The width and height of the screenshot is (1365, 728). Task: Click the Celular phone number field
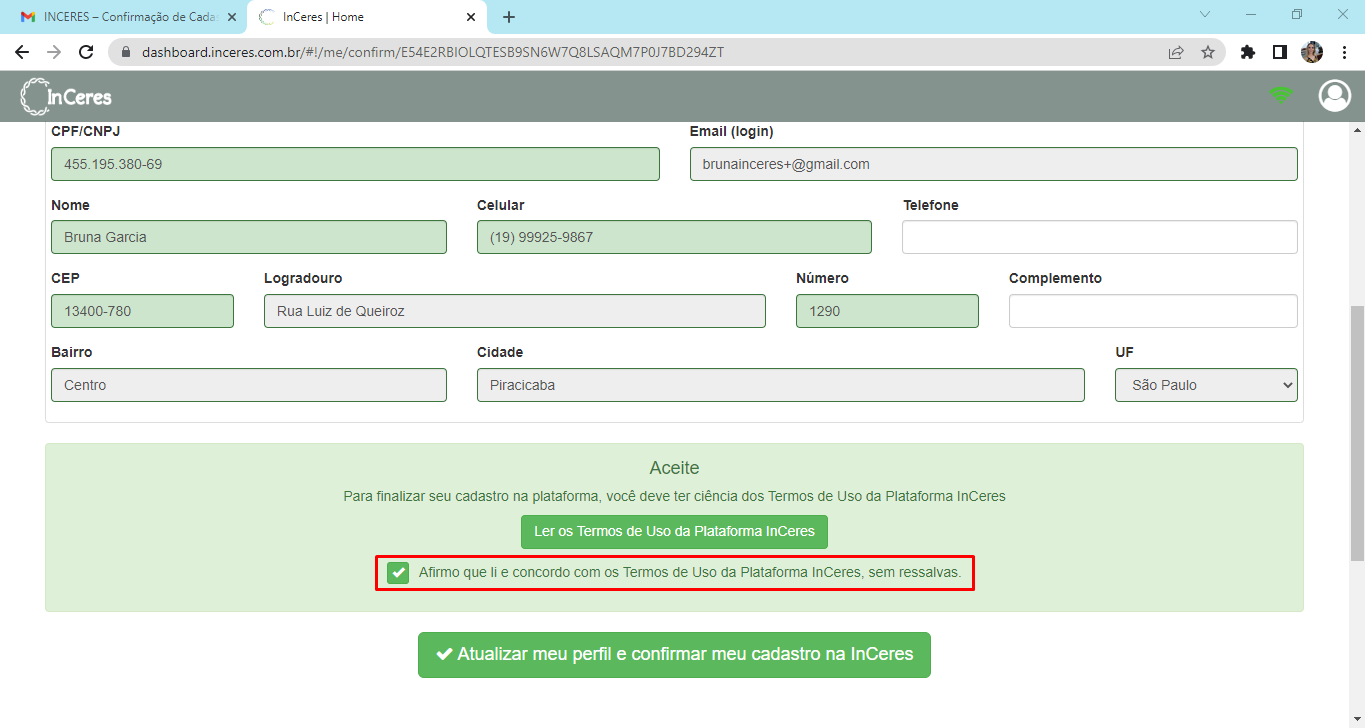click(x=674, y=237)
